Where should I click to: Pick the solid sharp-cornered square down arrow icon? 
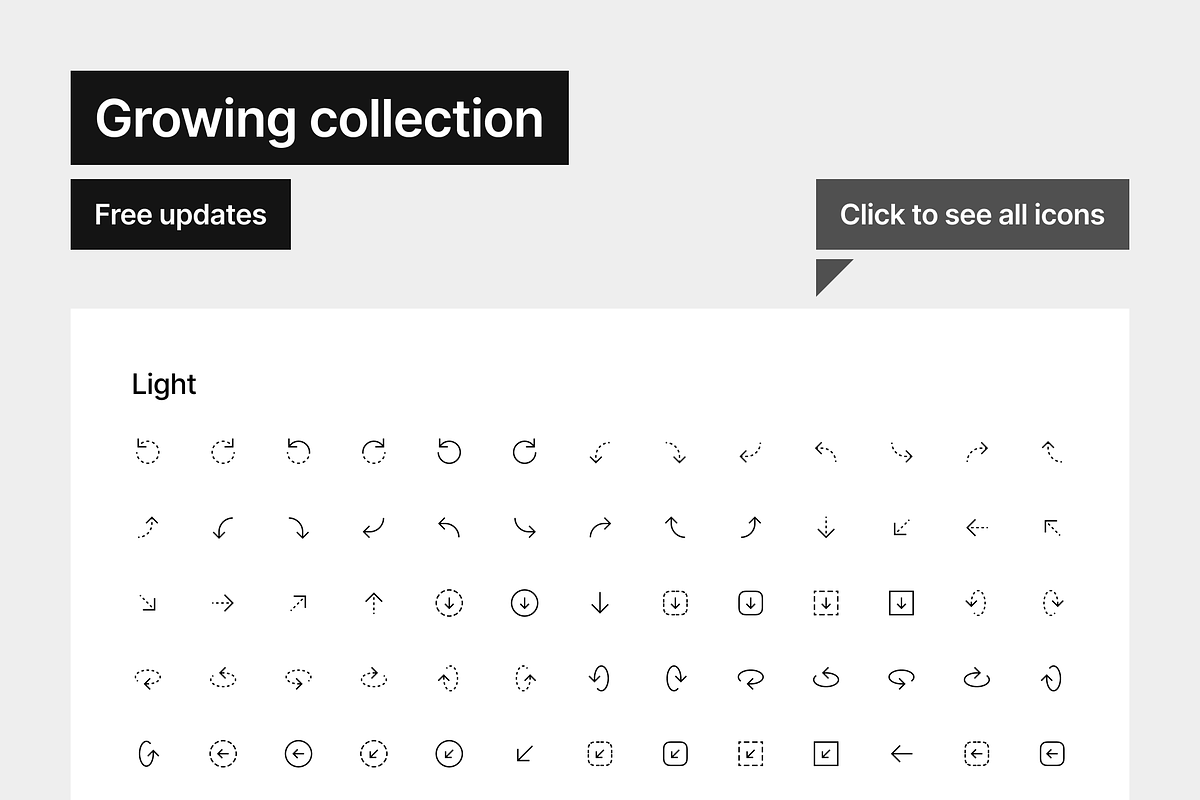click(901, 603)
